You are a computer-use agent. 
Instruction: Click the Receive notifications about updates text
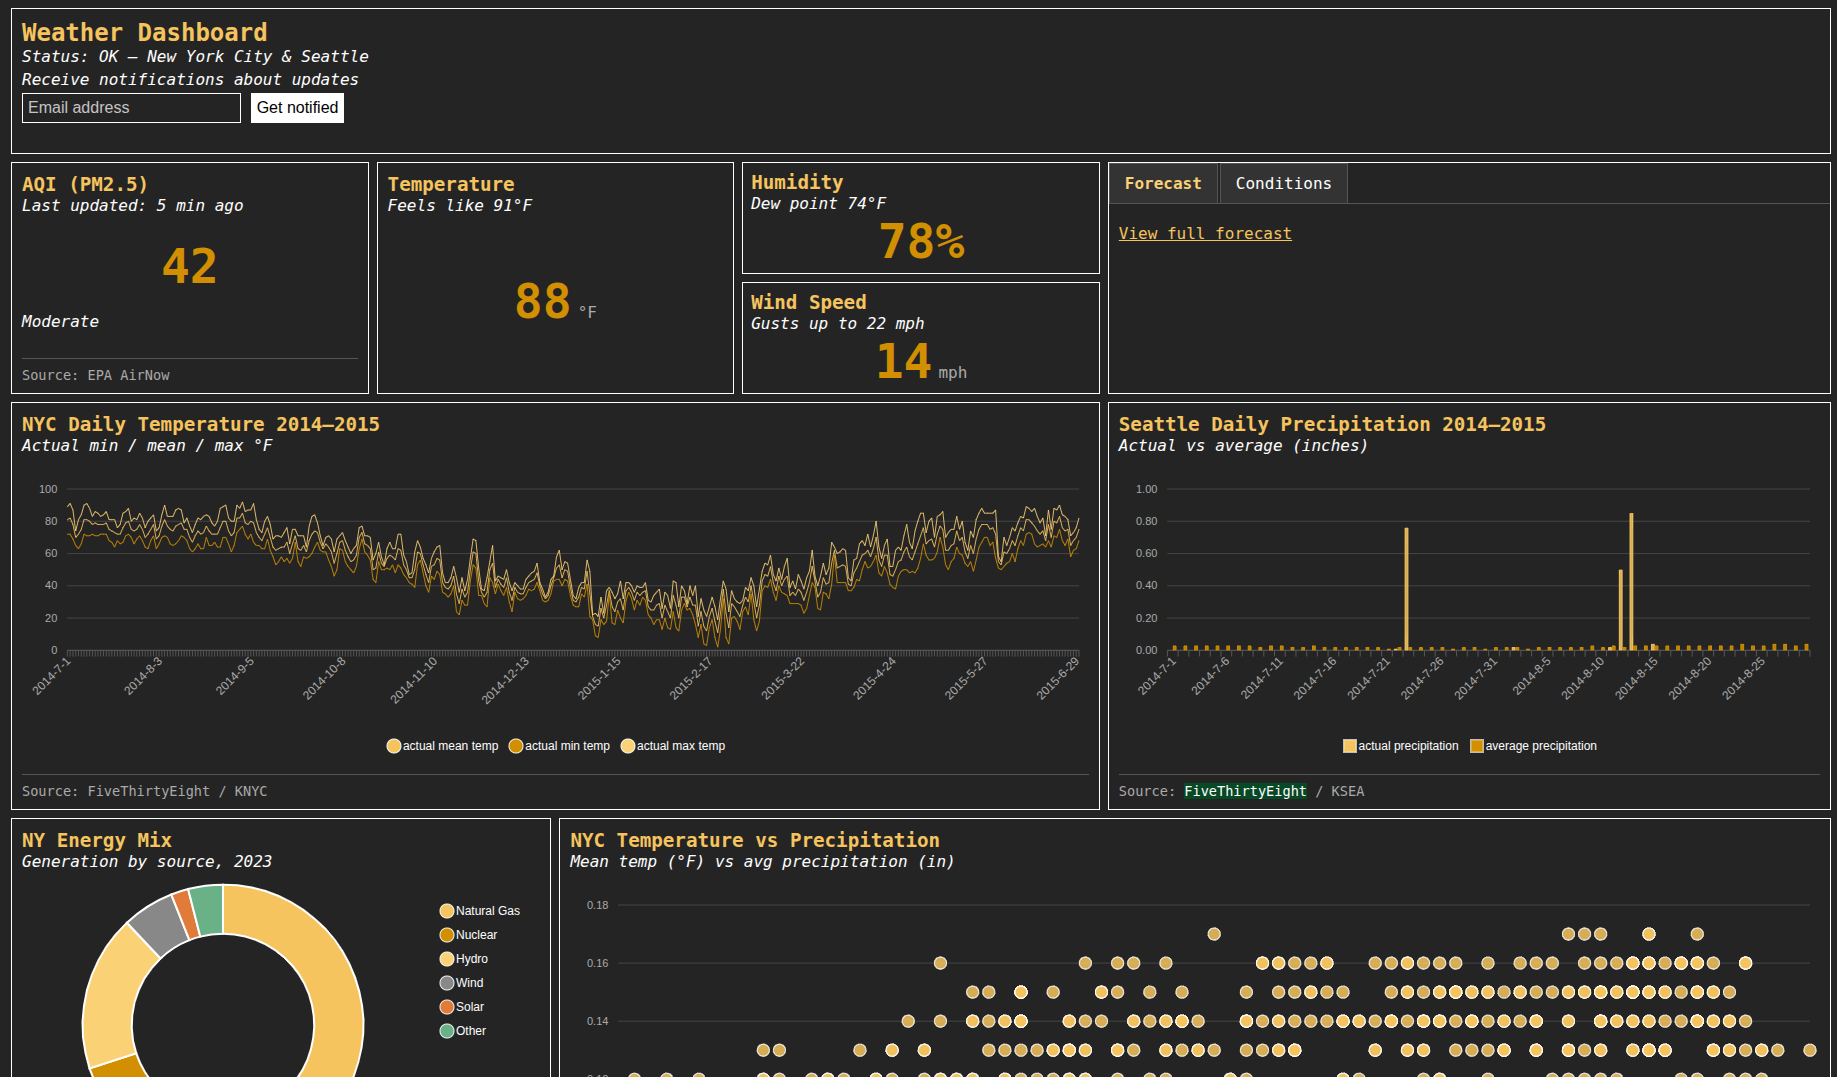[x=190, y=79]
